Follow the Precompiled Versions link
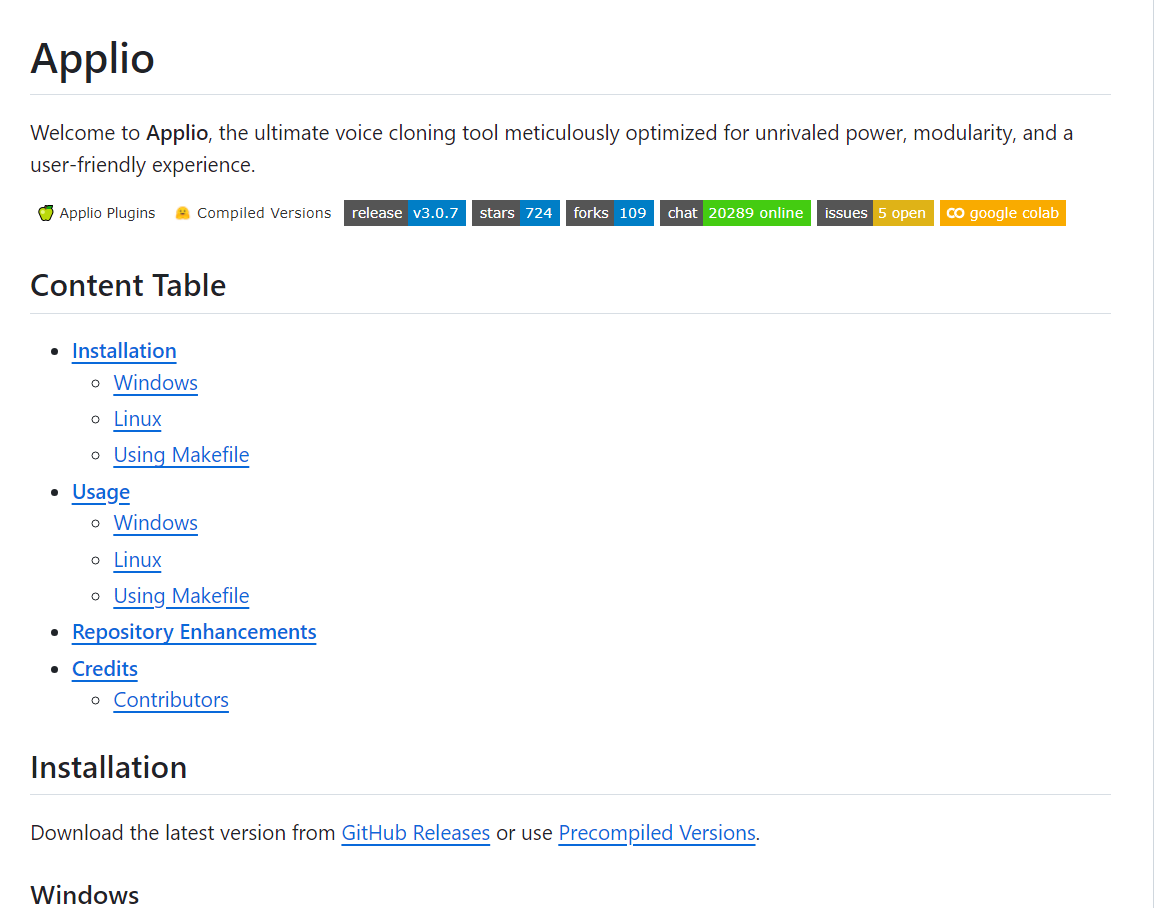This screenshot has height=908, width=1154. (x=657, y=833)
